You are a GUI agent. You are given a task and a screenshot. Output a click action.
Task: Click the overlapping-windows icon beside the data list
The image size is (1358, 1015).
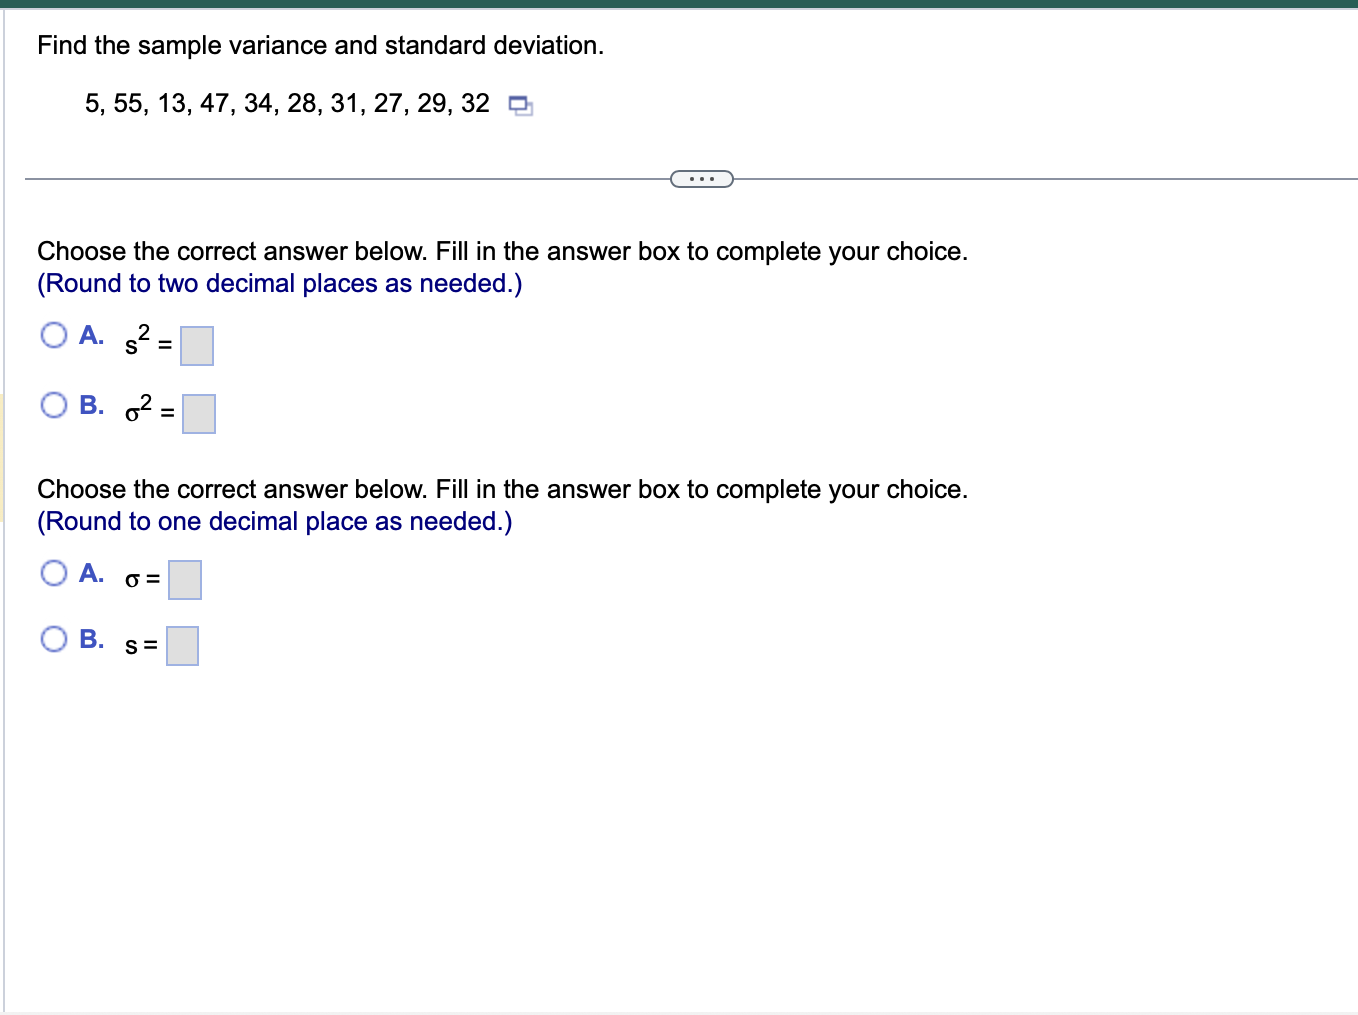coord(521,105)
